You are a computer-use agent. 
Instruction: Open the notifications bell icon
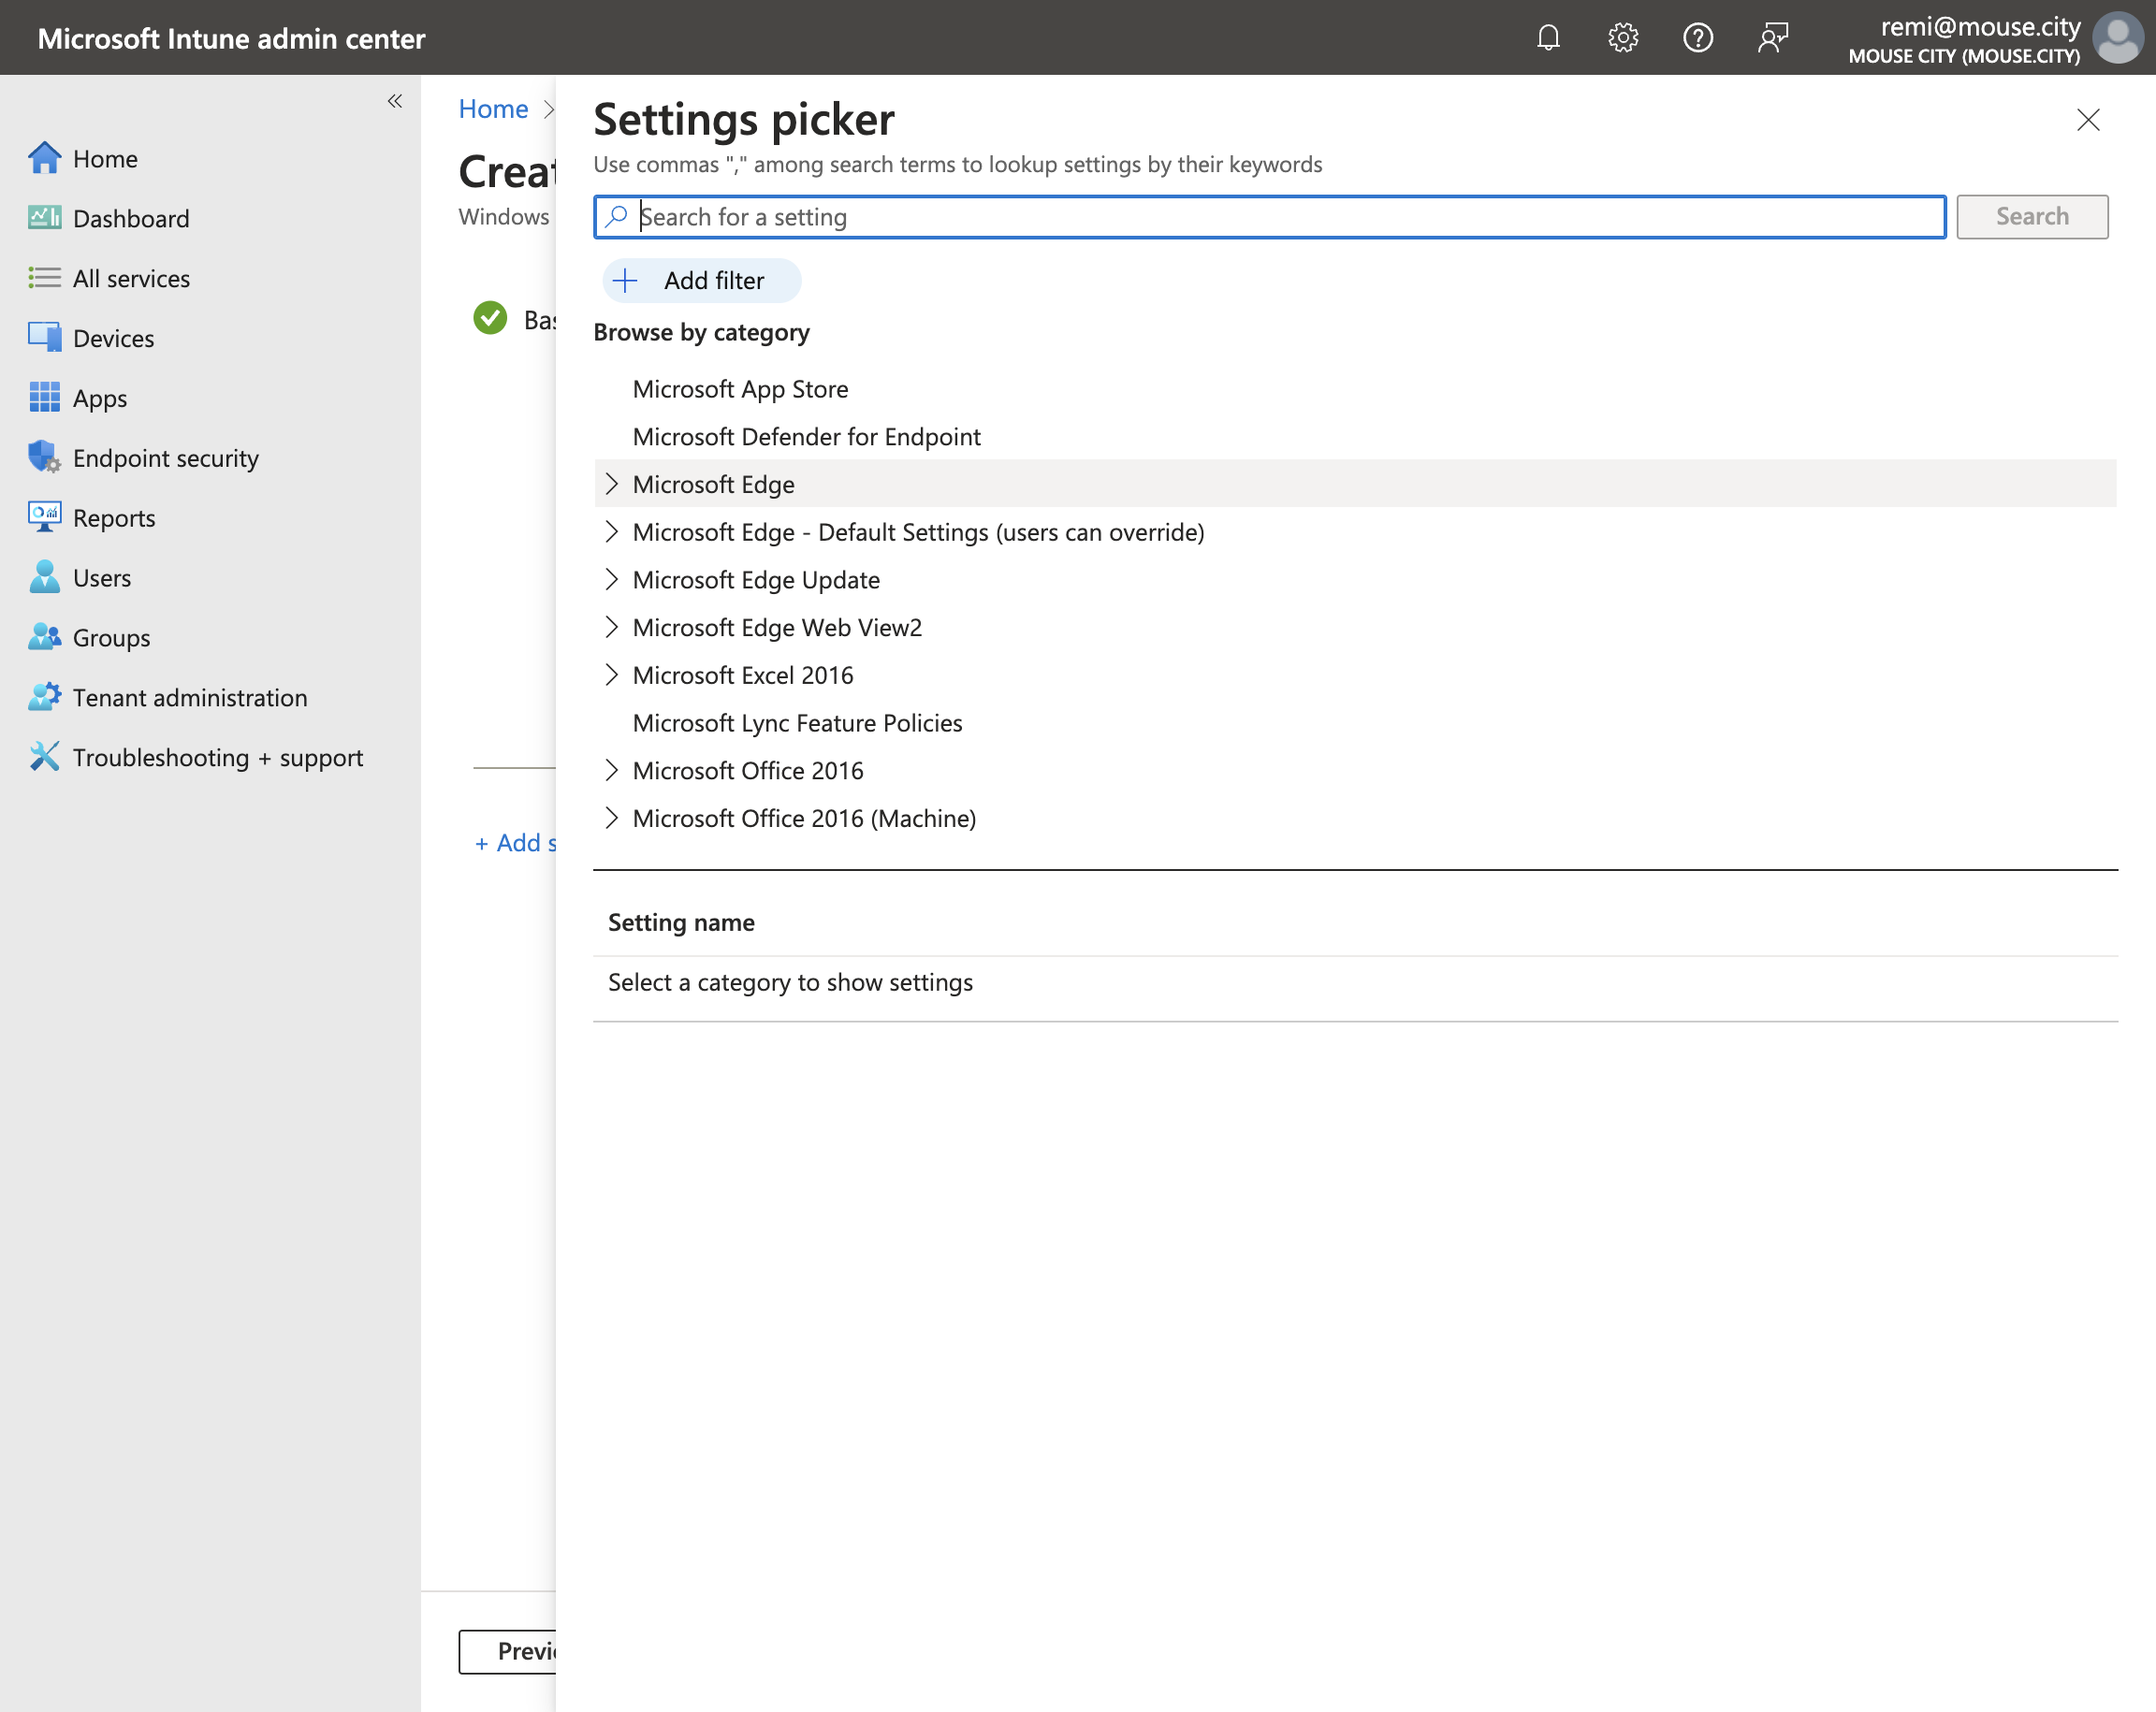click(x=1548, y=38)
